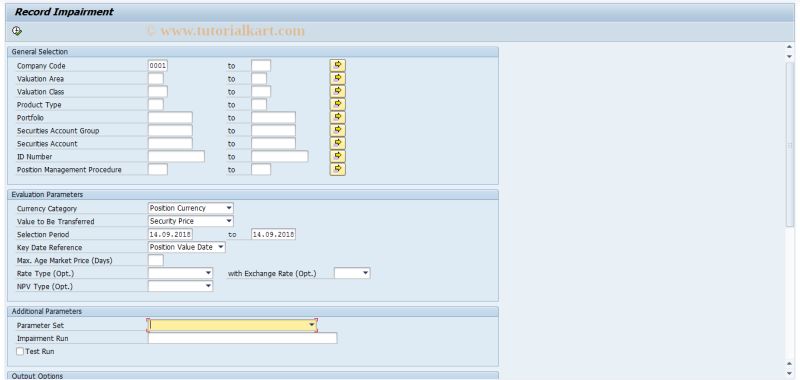800x380 pixels.
Task: Click the Product Type from field
Action: coord(156,105)
